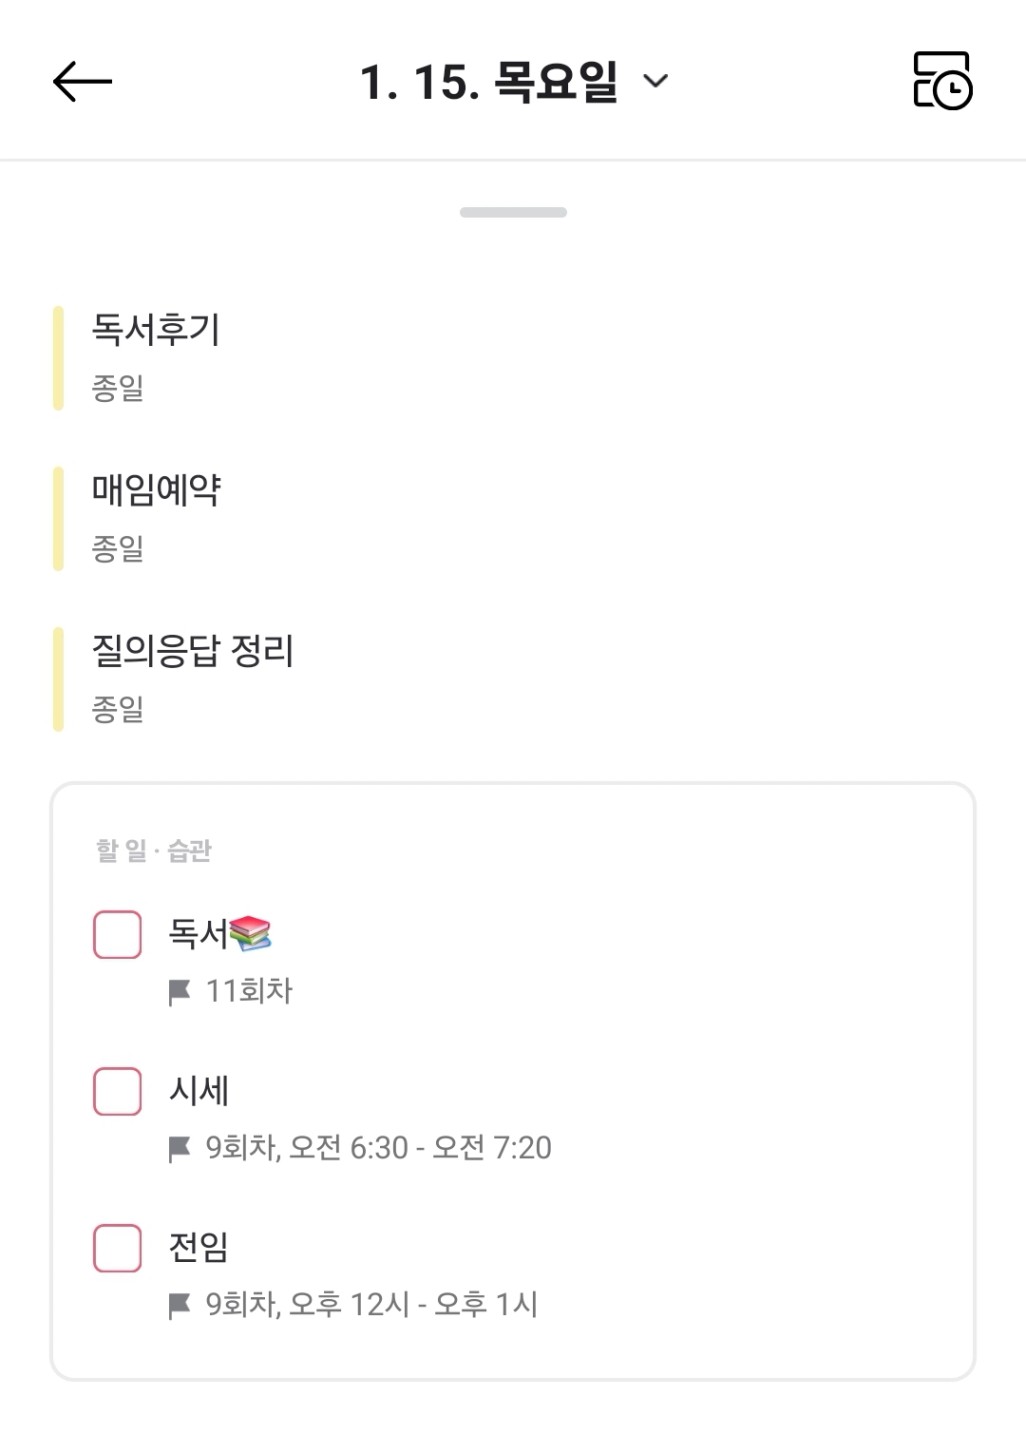Screen dimensions: 1026x1434
Task: Mark the 전임 task as done
Action: [x=117, y=1247]
